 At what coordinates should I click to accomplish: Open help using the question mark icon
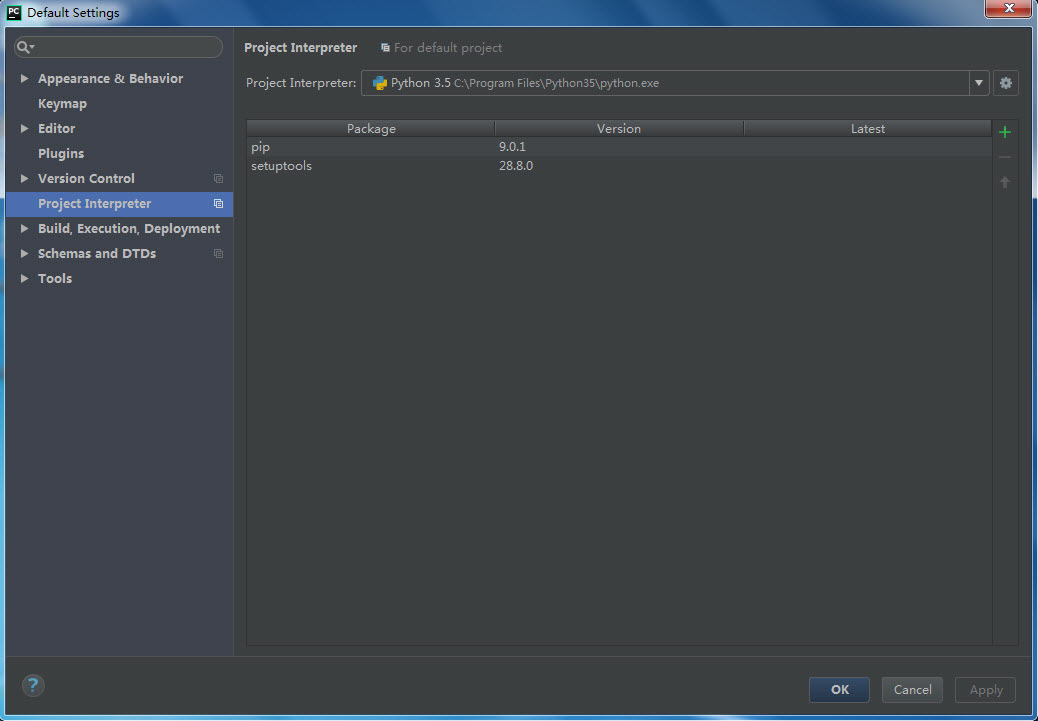point(33,686)
